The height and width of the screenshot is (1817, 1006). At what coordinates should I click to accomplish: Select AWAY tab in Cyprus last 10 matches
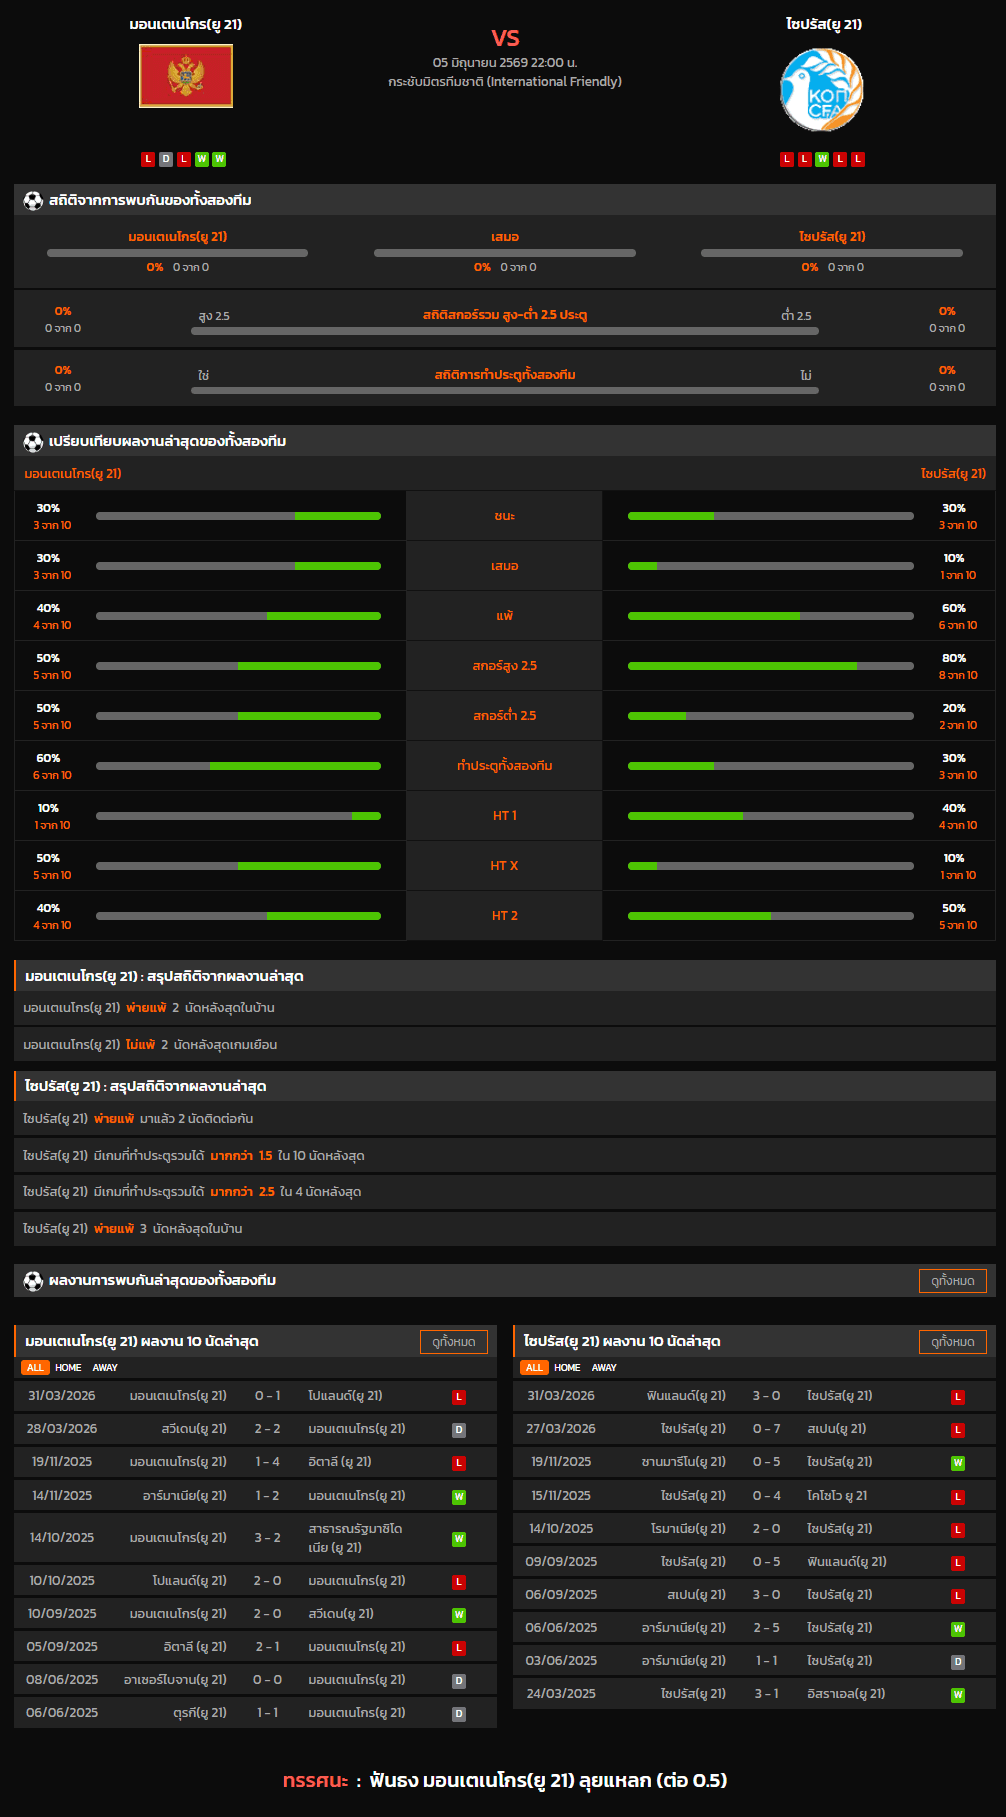pyautogui.click(x=604, y=1367)
